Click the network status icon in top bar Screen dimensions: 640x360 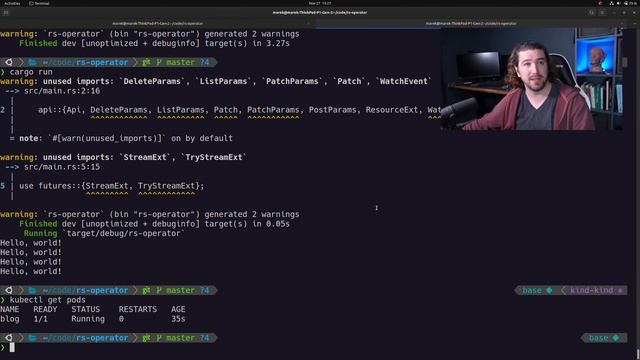tap(611, 3)
